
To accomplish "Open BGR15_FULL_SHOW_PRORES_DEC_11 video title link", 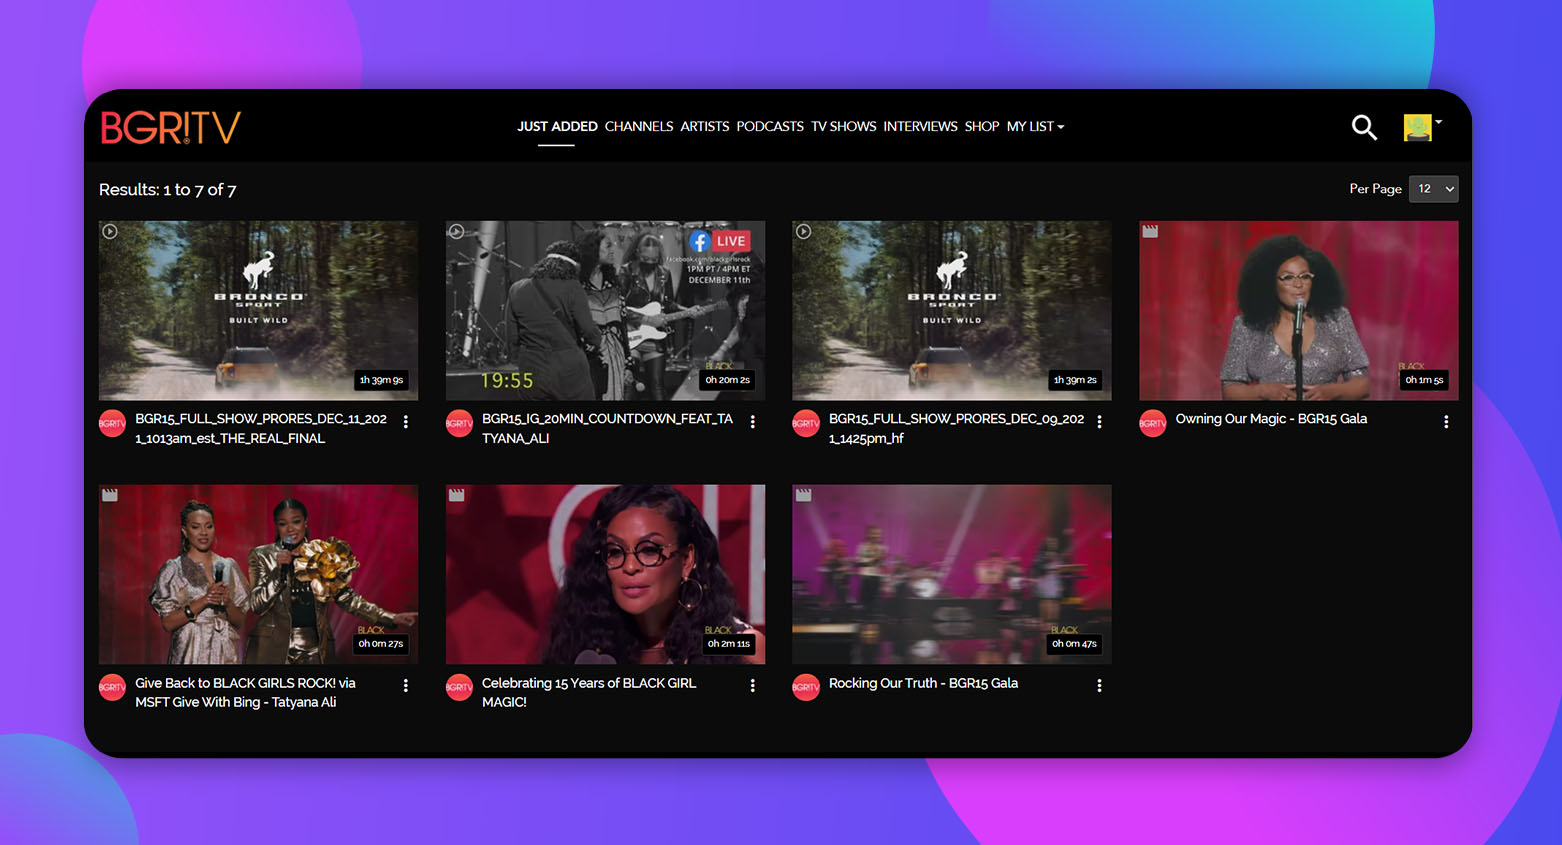I will 261,429.
